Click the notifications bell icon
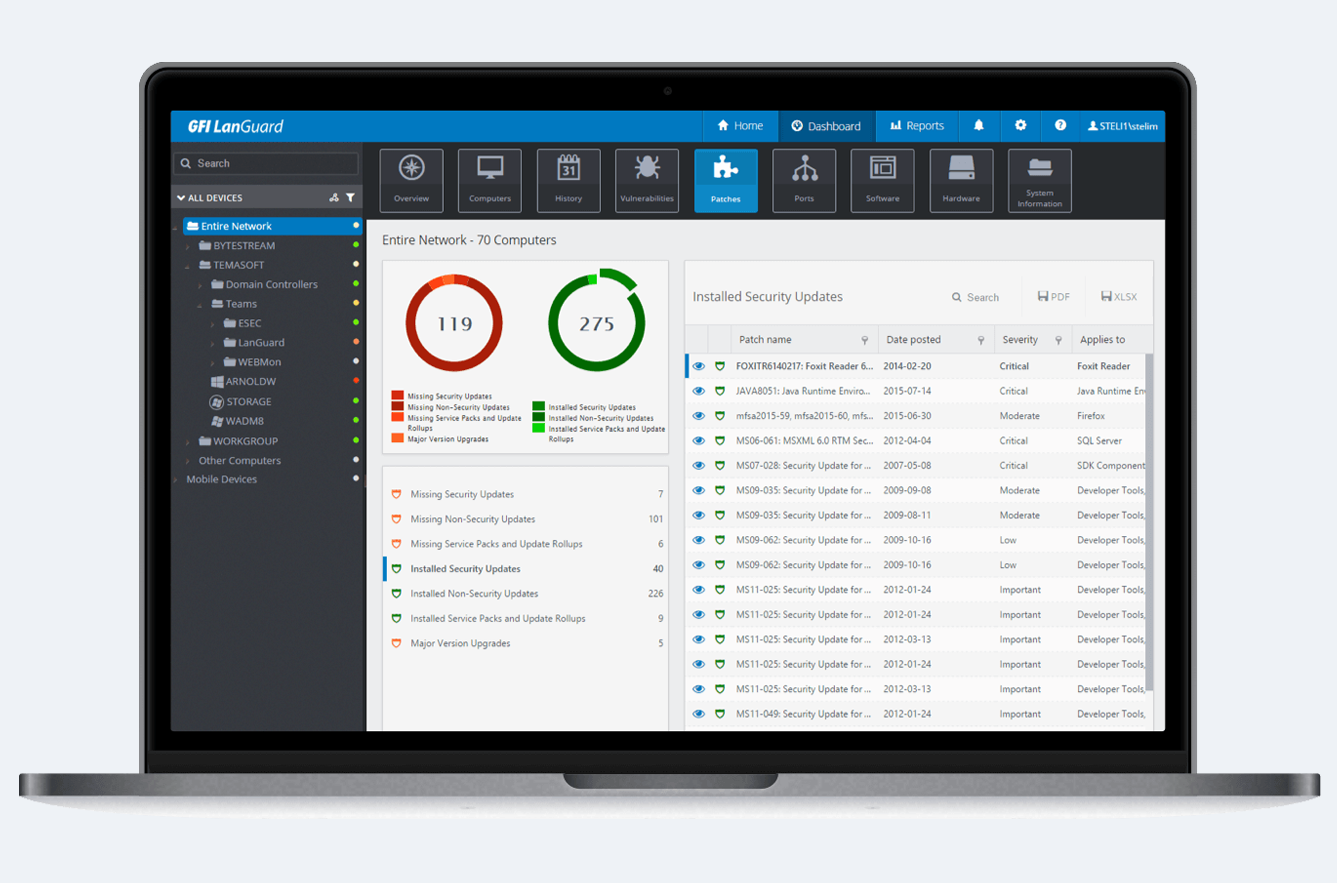This screenshot has width=1337, height=883. (x=979, y=126)
